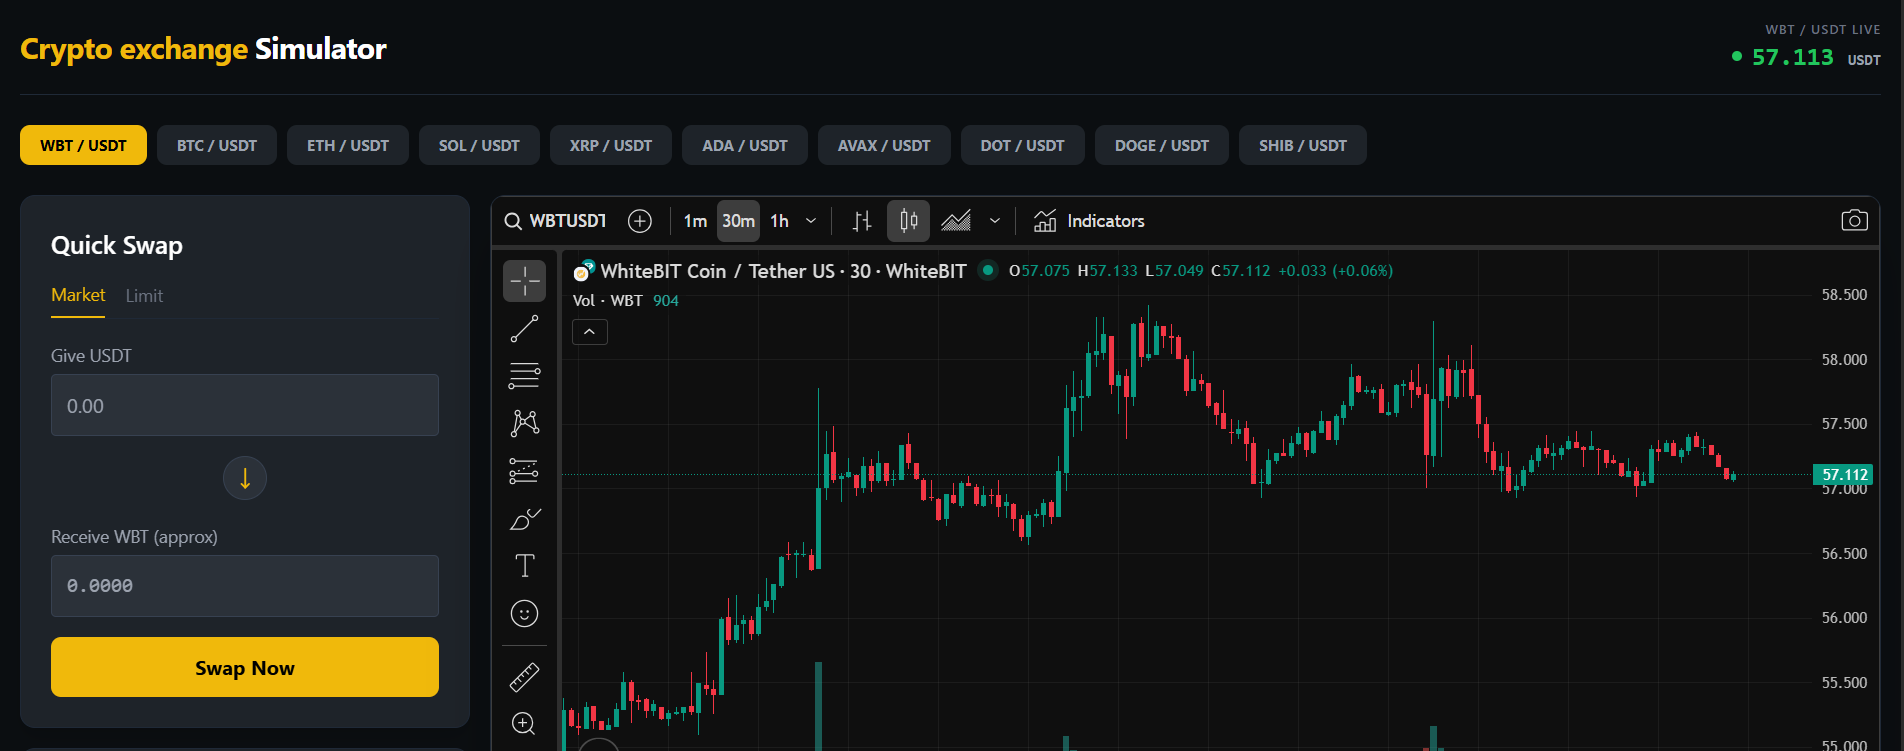Select the WBT / USDT pair
The height and width of the screenshot is (751, 1904).
(x=83, y=145)
